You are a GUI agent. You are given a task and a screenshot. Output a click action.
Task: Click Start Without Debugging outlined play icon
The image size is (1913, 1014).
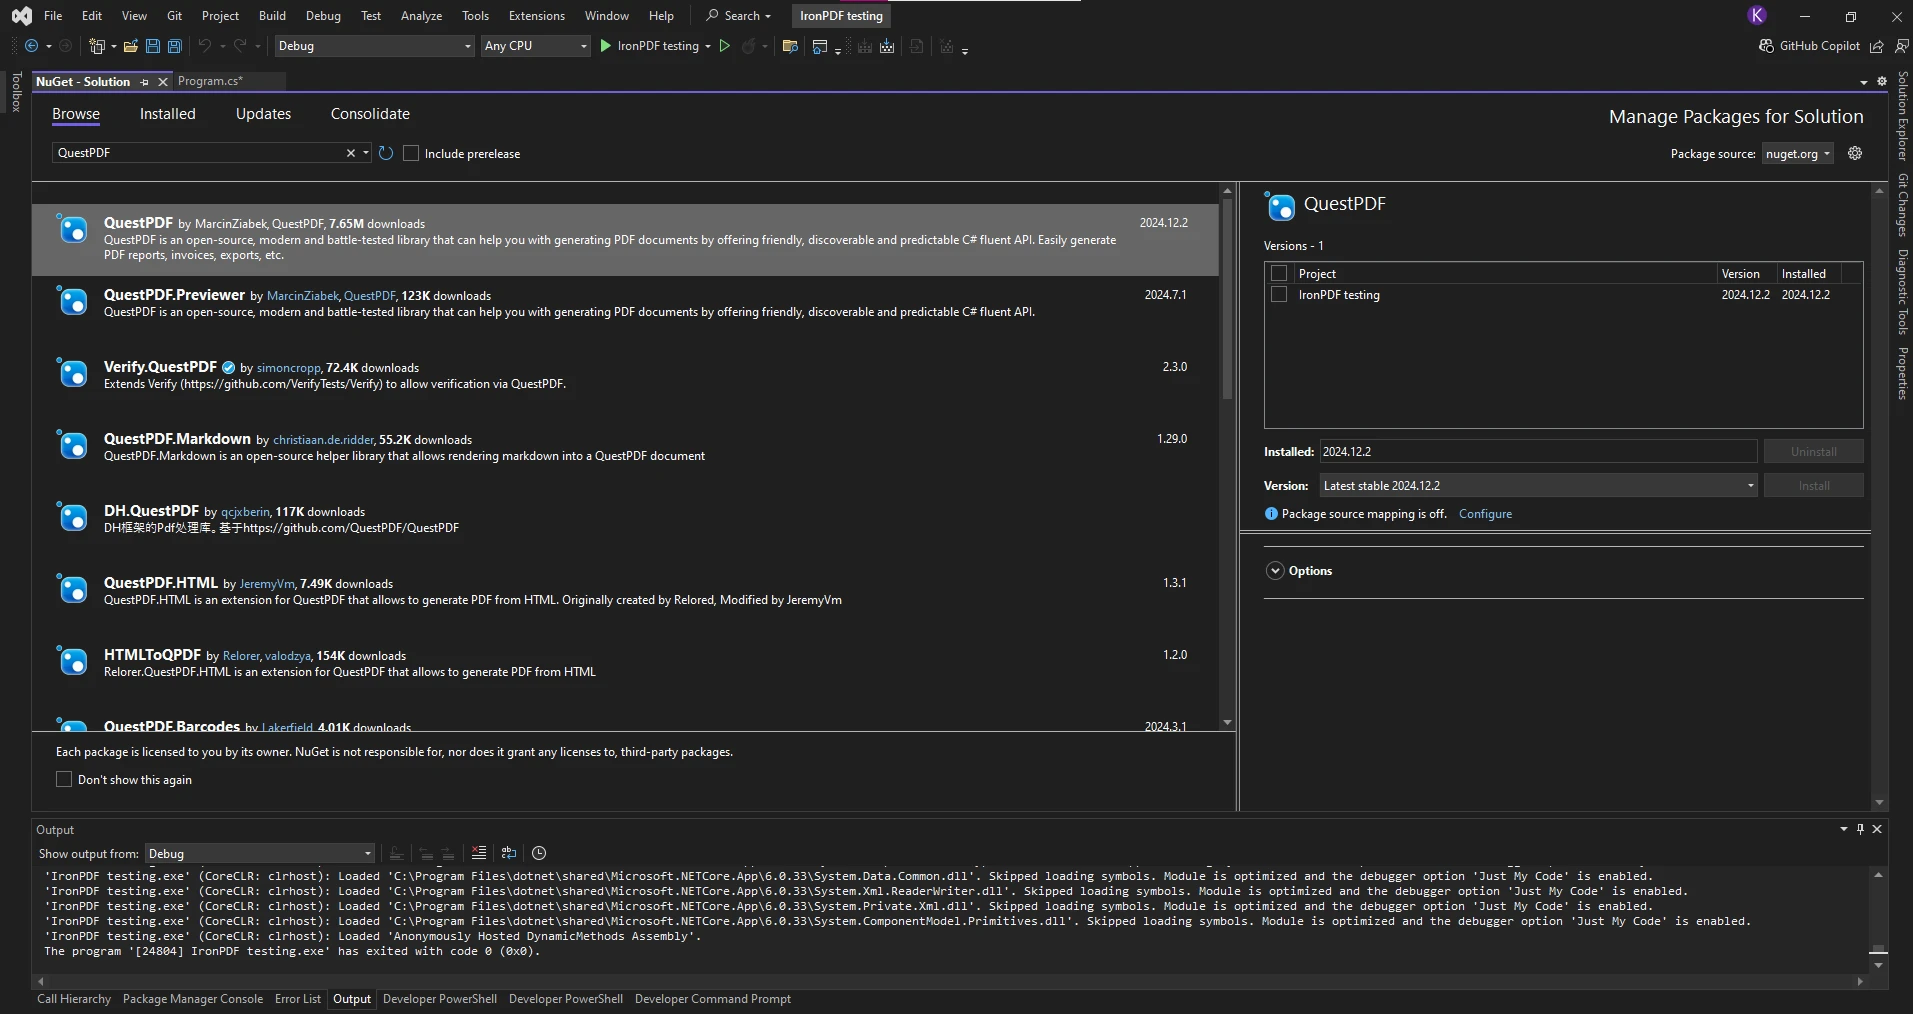click(725, 46)
